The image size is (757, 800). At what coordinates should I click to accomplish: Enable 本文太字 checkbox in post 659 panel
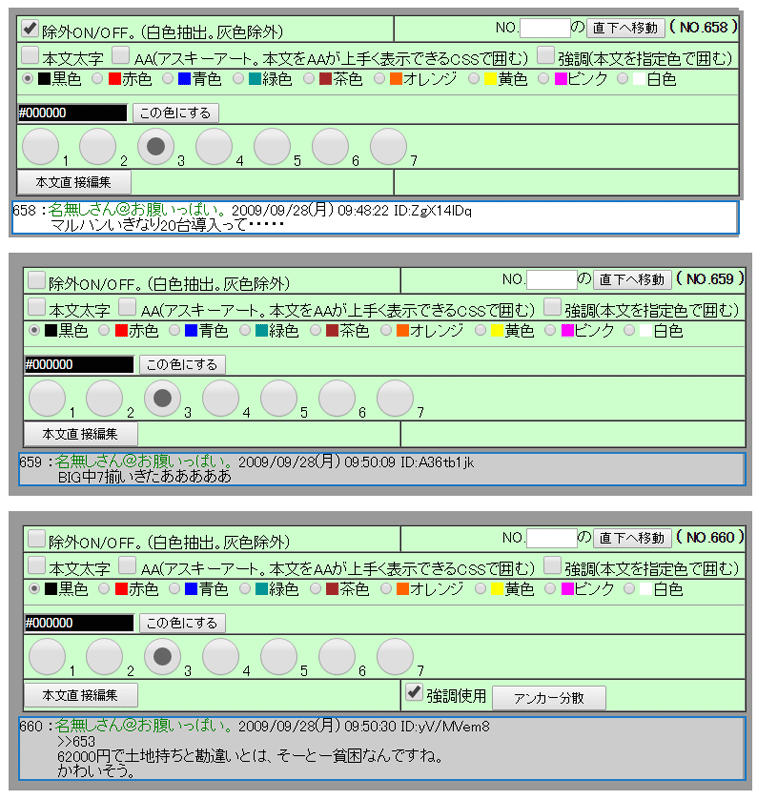pyautogui.click(x=36, y=307)
